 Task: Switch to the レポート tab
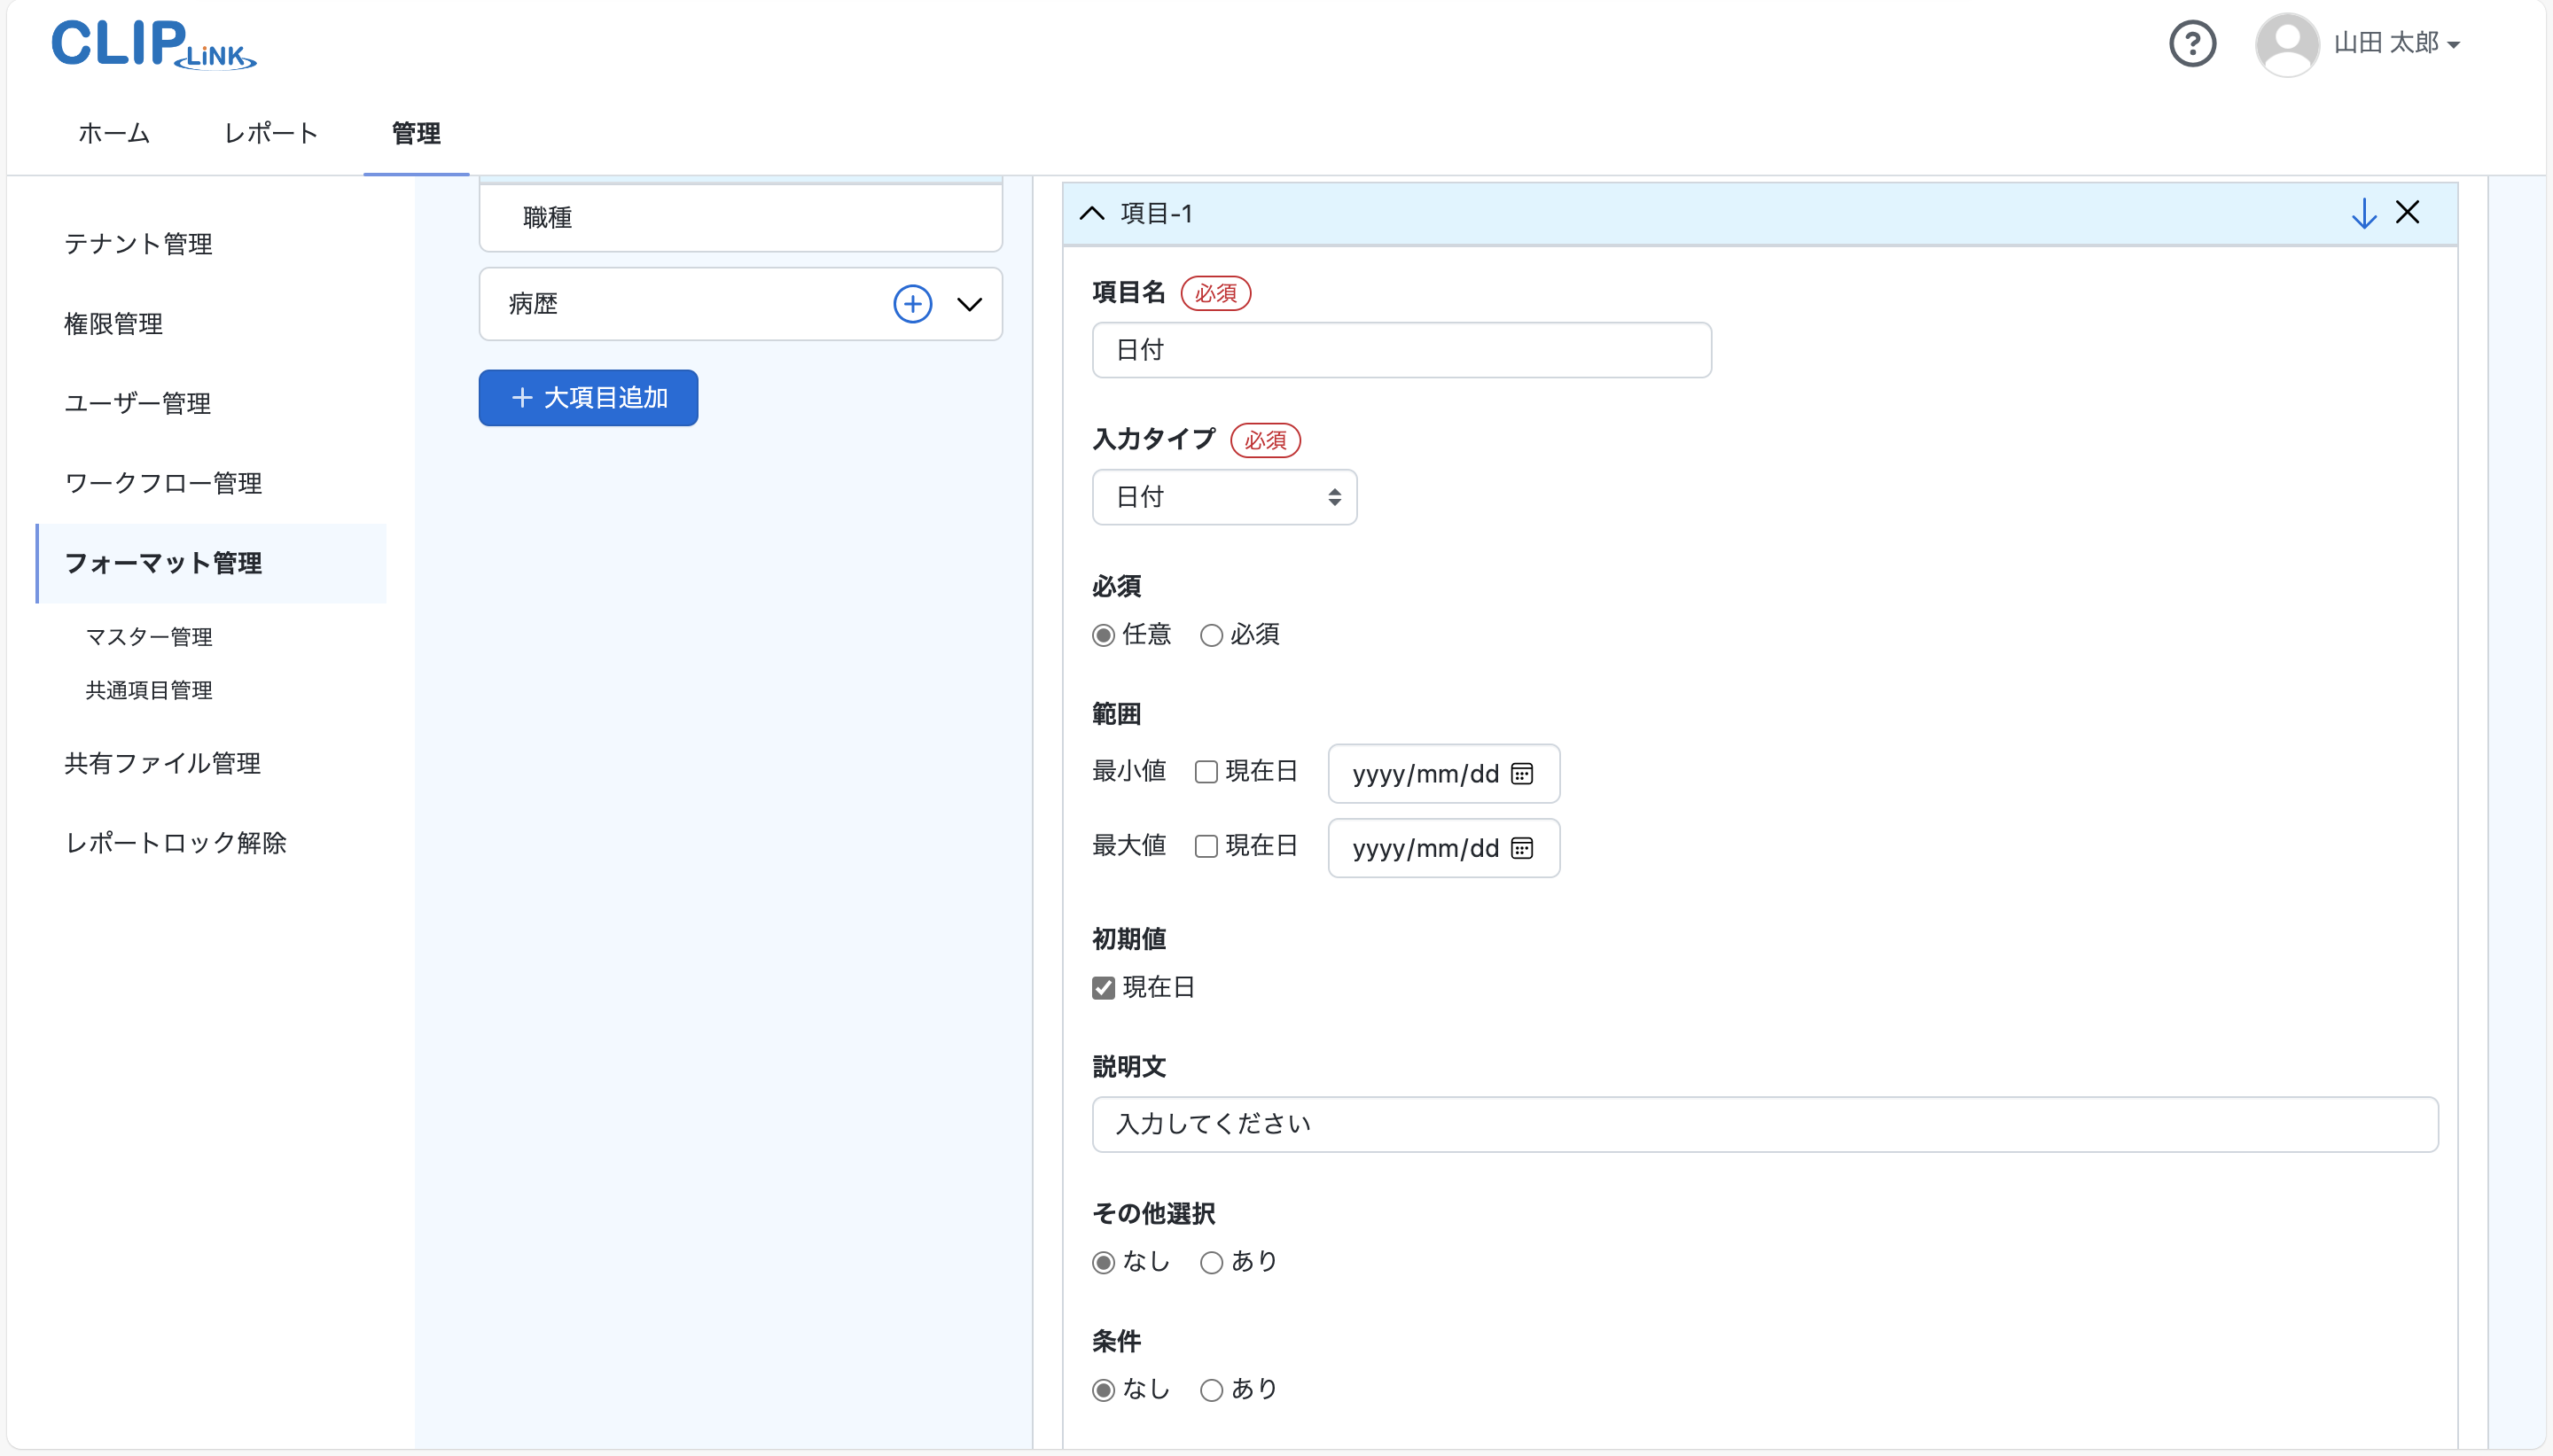point(270,133)
